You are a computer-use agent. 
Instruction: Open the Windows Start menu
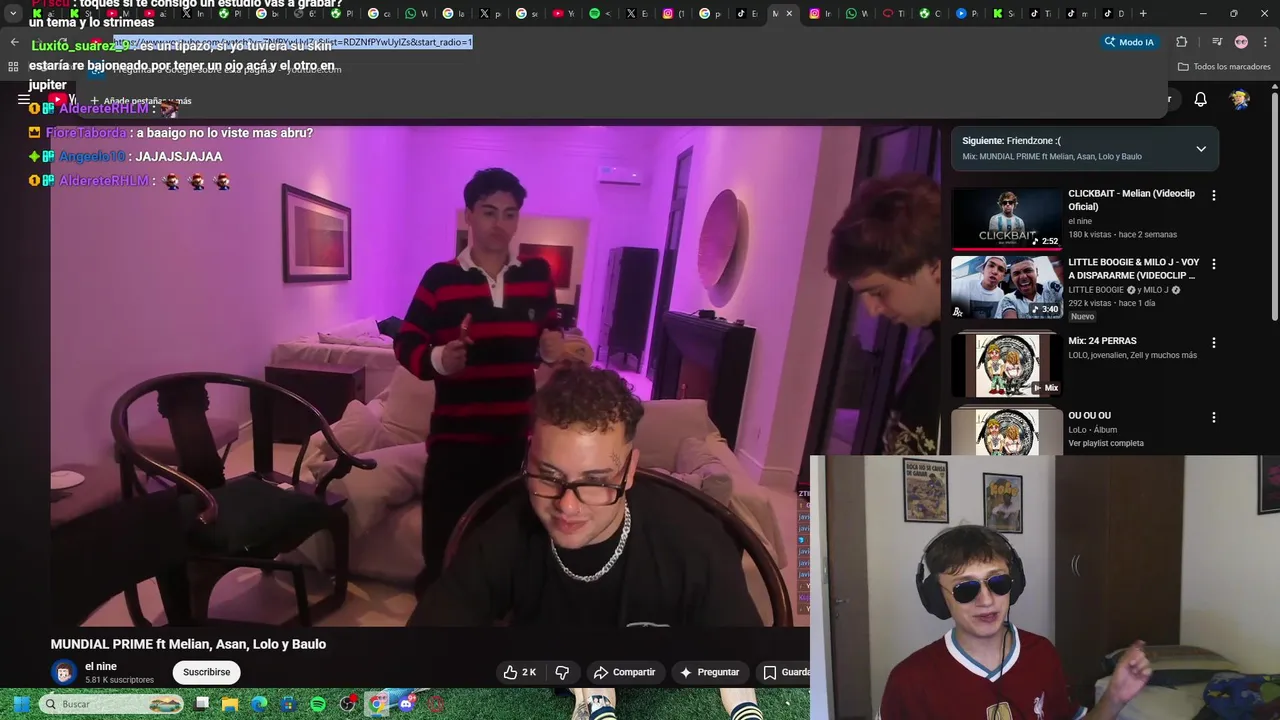pos(21,704)
